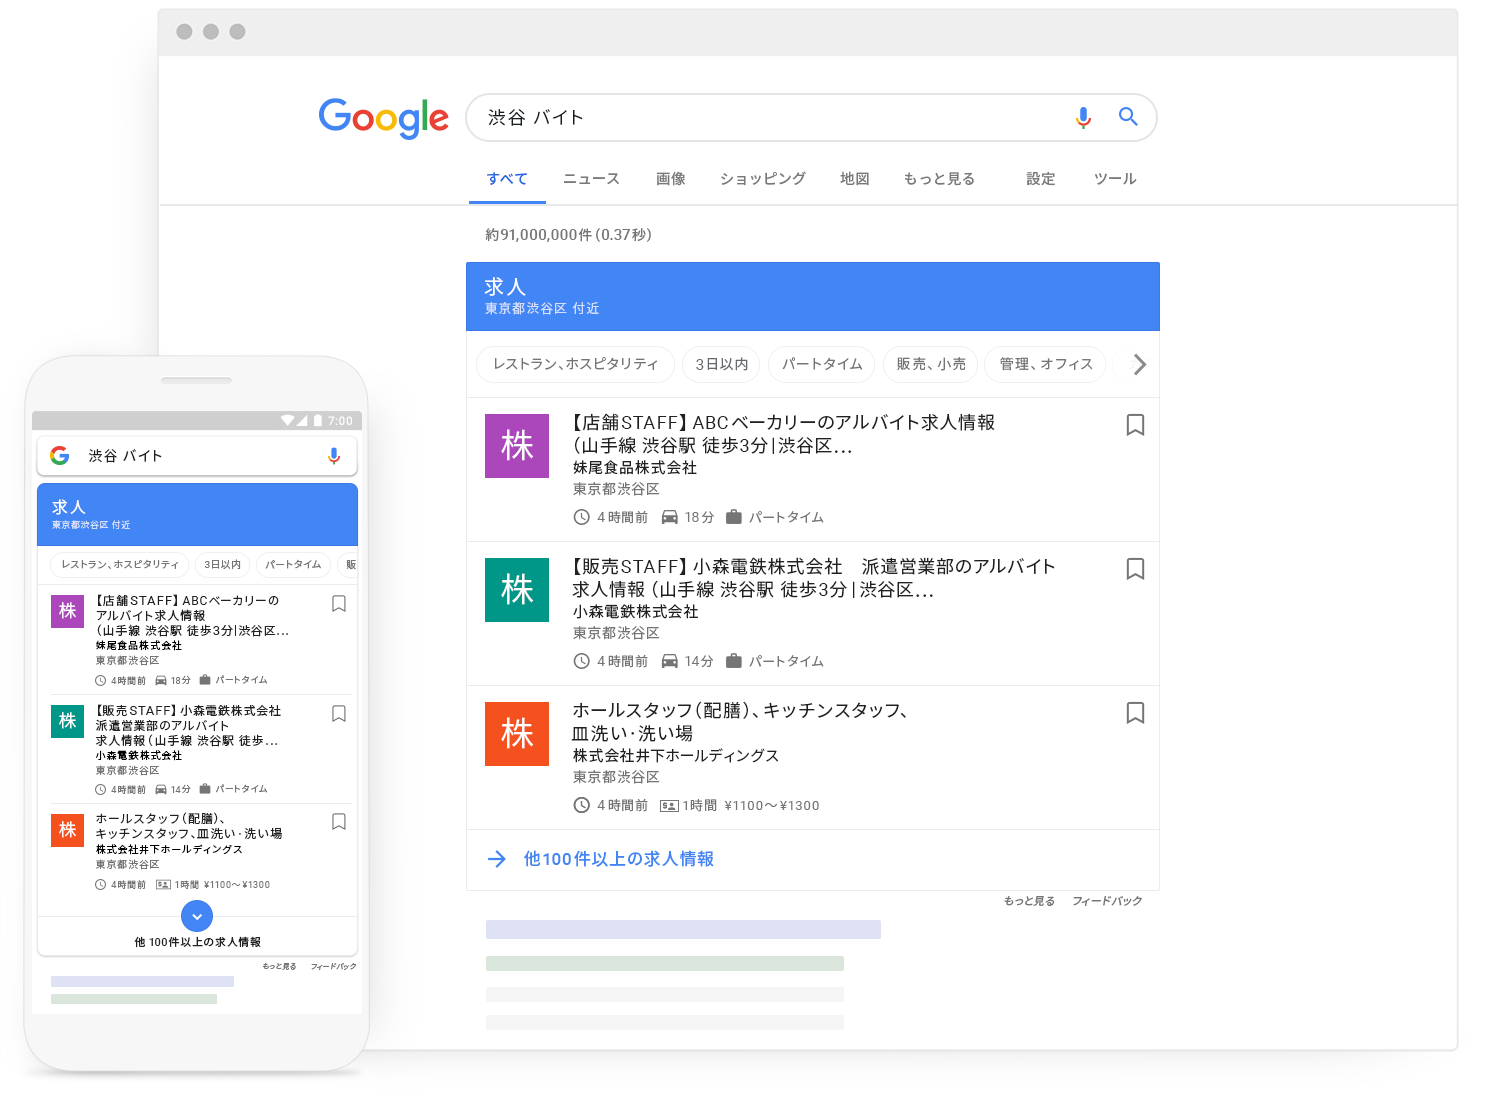Image resolution: width=1506 pixels, height=1110 pixels.
Task: Switch to the 画像 tab
Action: (x=671, y=179)
